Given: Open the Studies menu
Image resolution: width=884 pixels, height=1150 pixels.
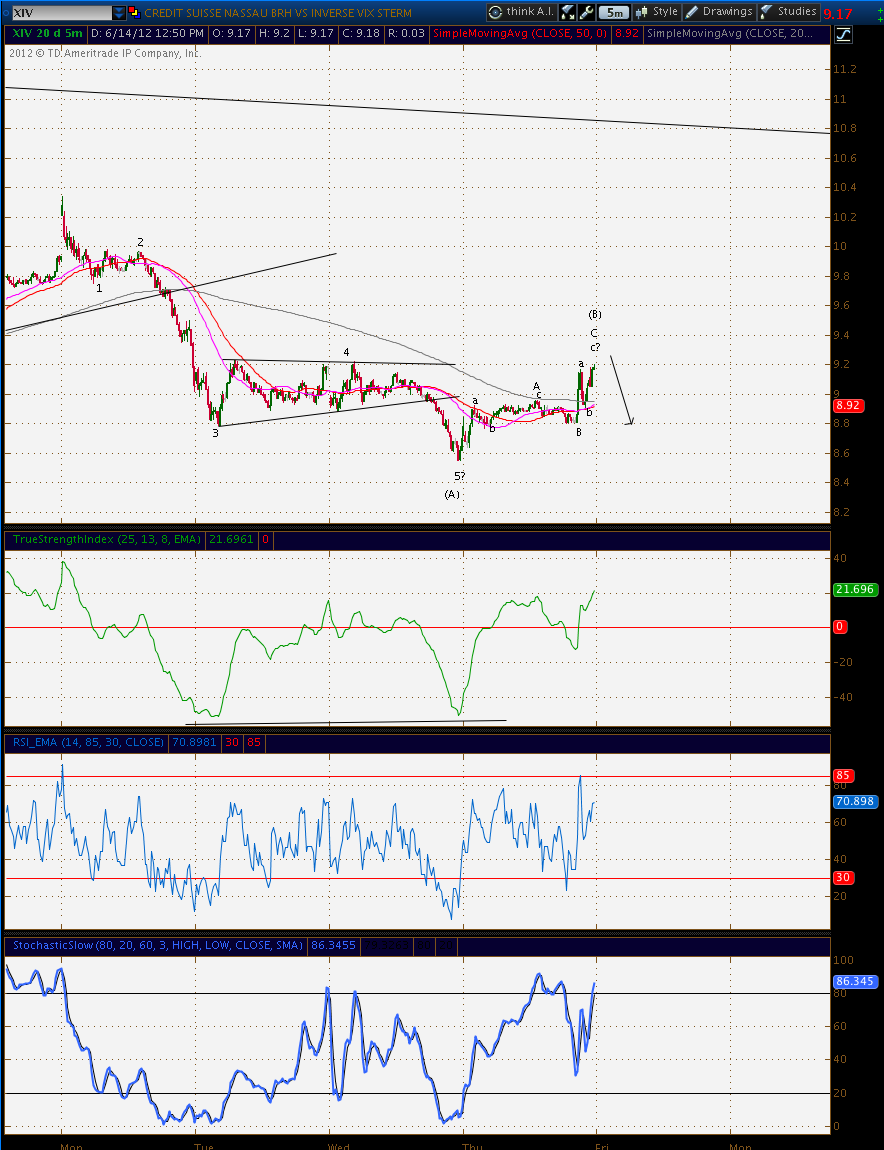Looking at the screenshot, I should (789, 12).
